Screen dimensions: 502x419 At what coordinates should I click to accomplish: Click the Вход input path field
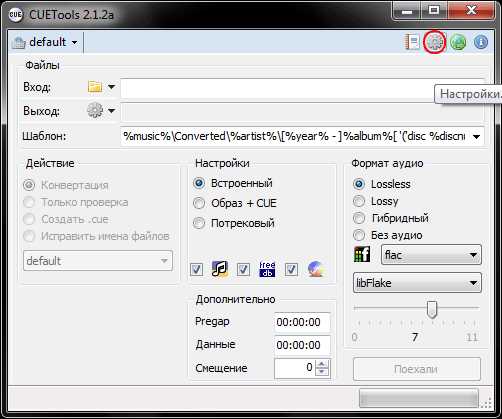point(302,88)
